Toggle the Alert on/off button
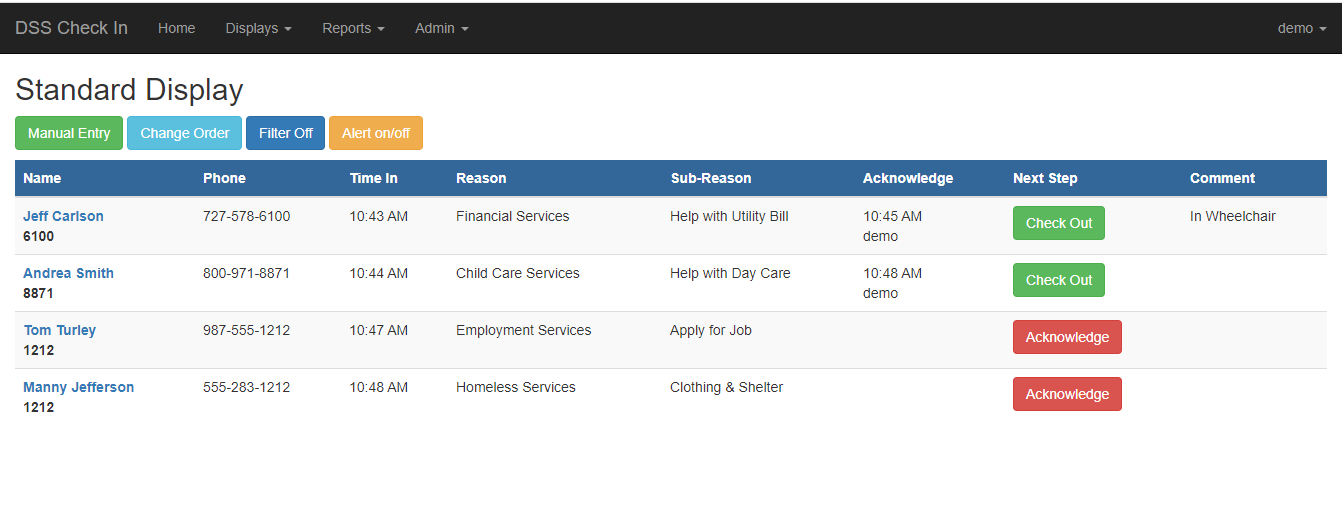The width and height of the screenshot is (1342, 524). click(375, 133)
